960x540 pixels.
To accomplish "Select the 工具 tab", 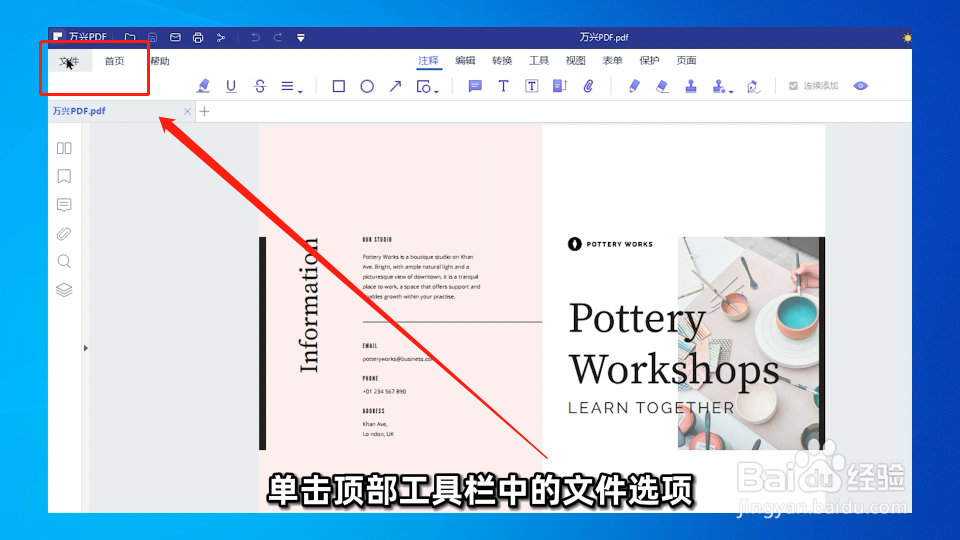I will 539,61.
